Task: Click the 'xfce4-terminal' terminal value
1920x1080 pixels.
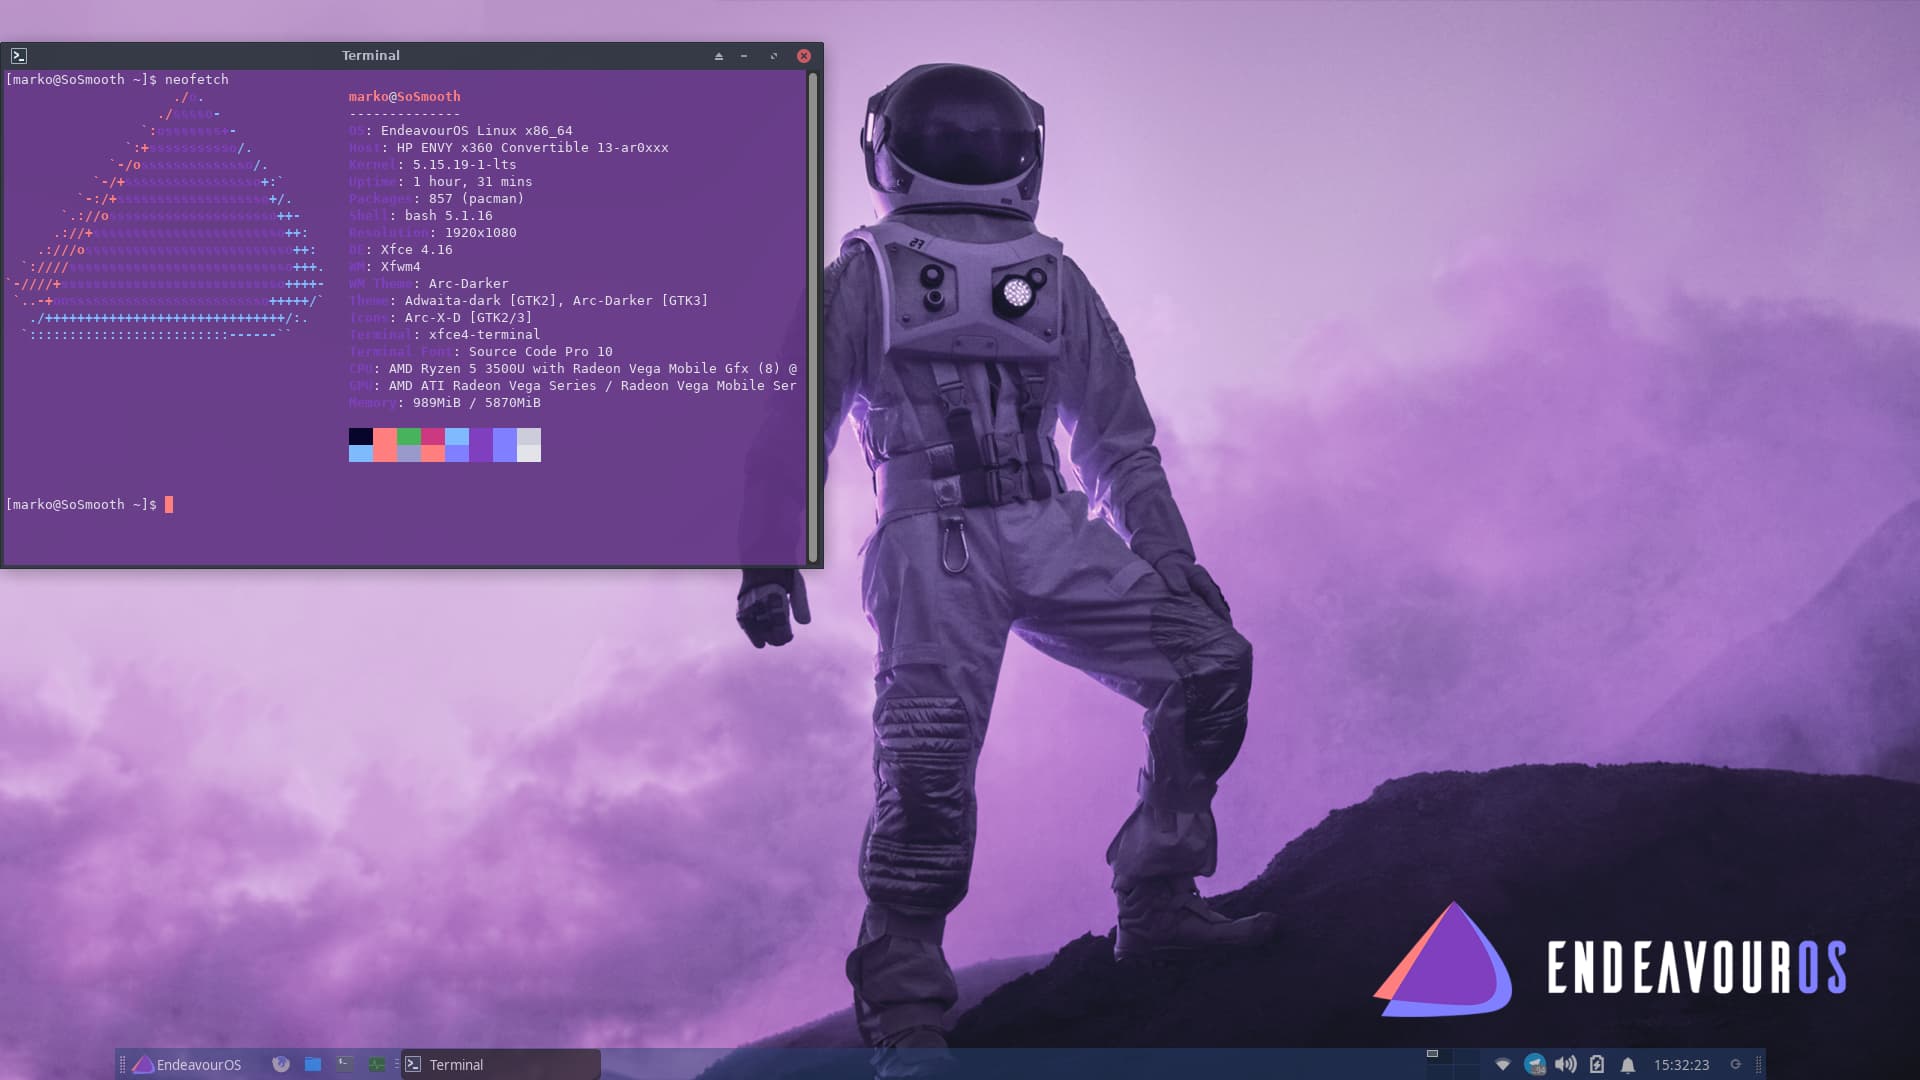Action: pyautogui.click(x=485, y=335)
